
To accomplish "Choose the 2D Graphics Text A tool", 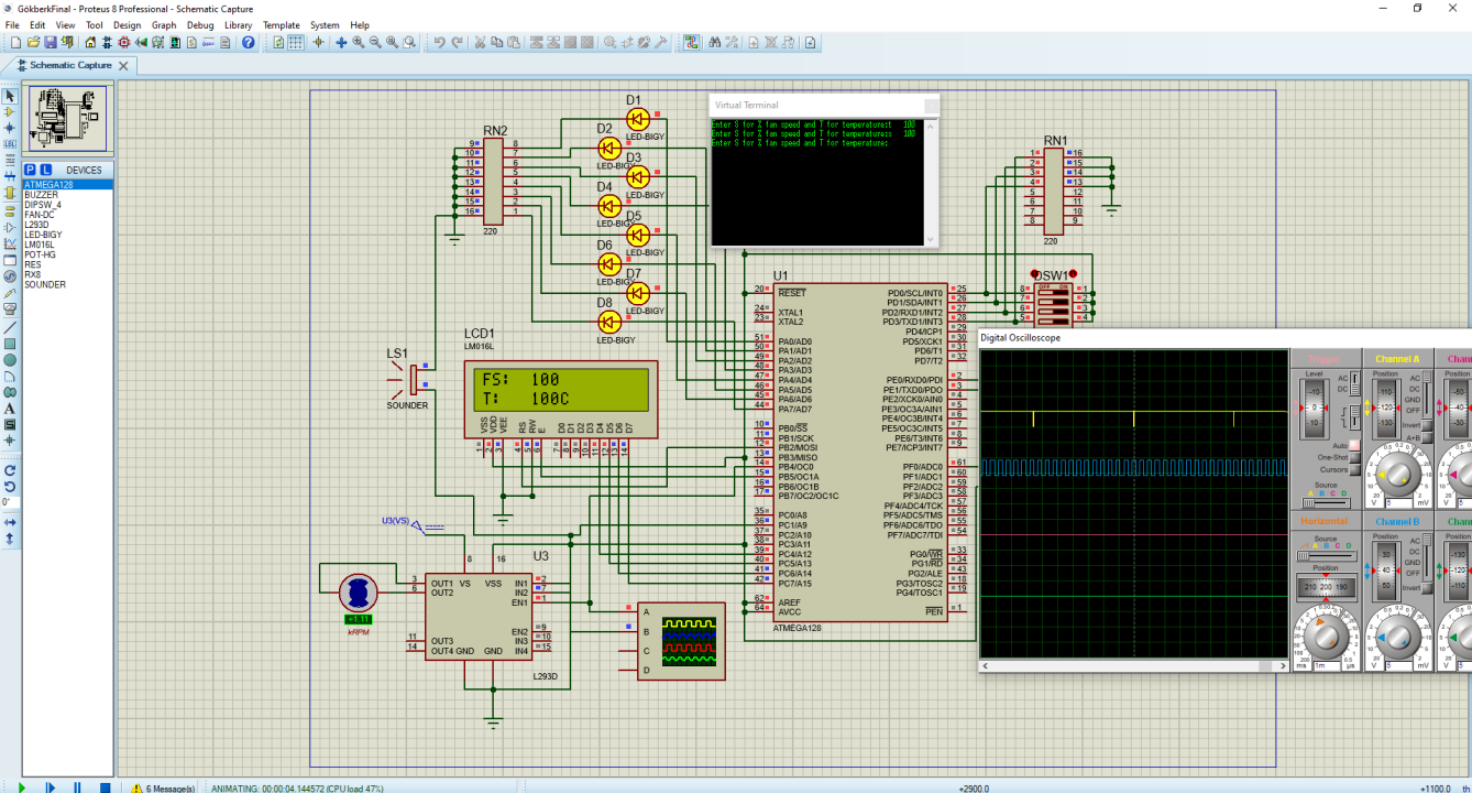I will tap(10, 408).
